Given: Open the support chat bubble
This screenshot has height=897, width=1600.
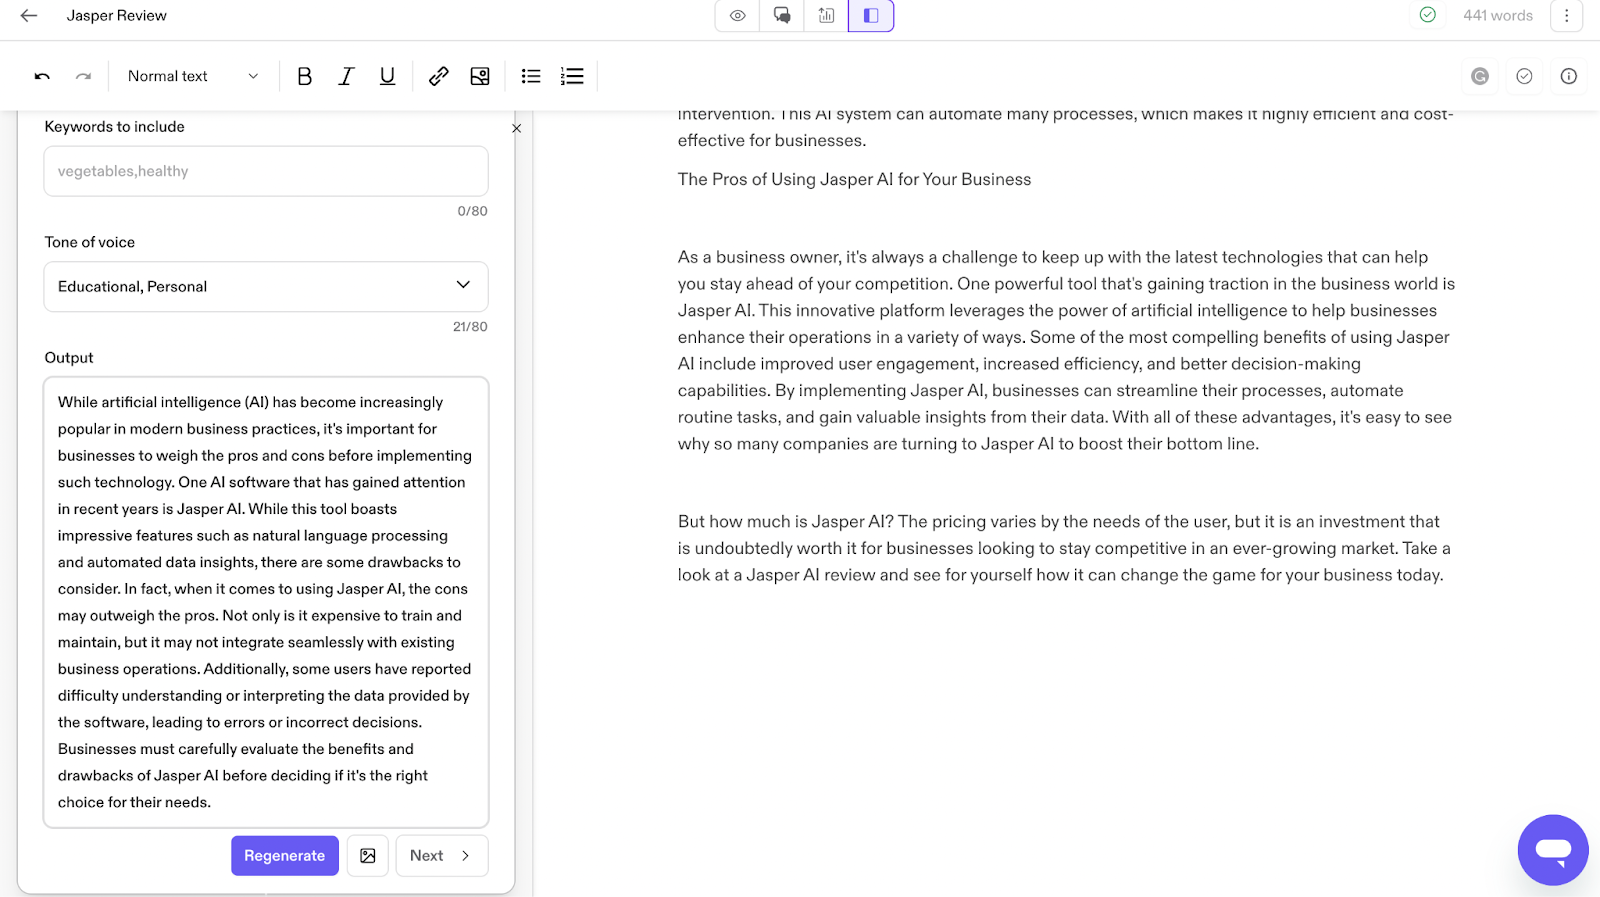Looking at the screenshot, I should point(1553,850).
